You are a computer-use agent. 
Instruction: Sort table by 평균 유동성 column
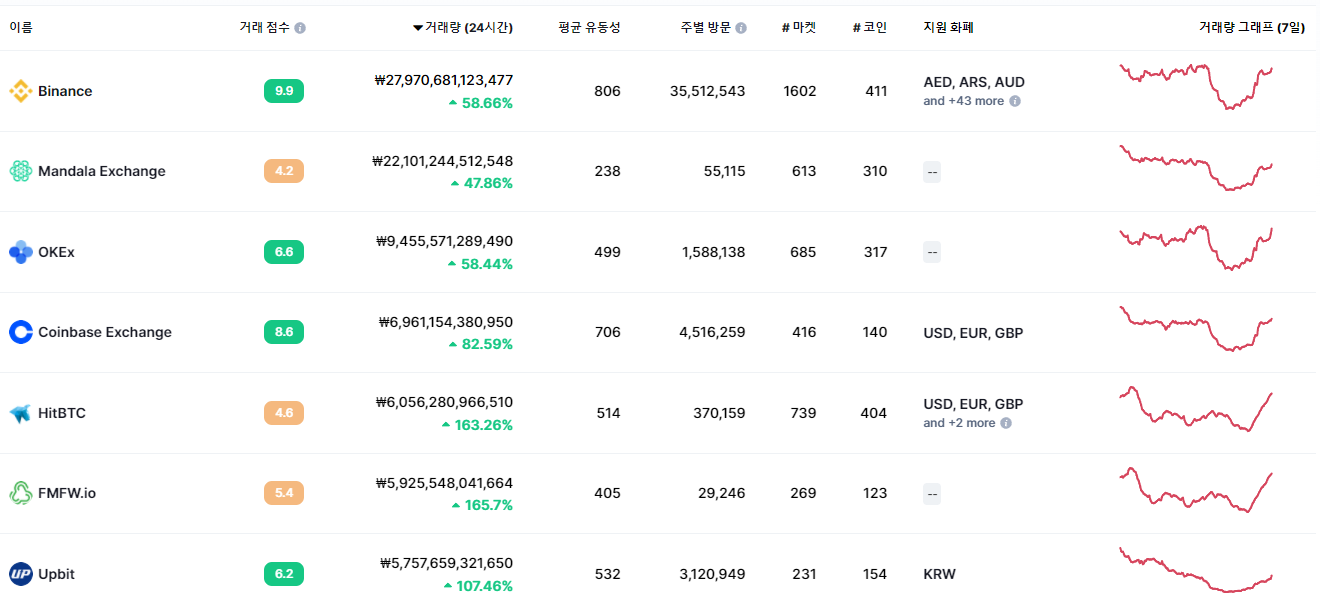point(589,28)
